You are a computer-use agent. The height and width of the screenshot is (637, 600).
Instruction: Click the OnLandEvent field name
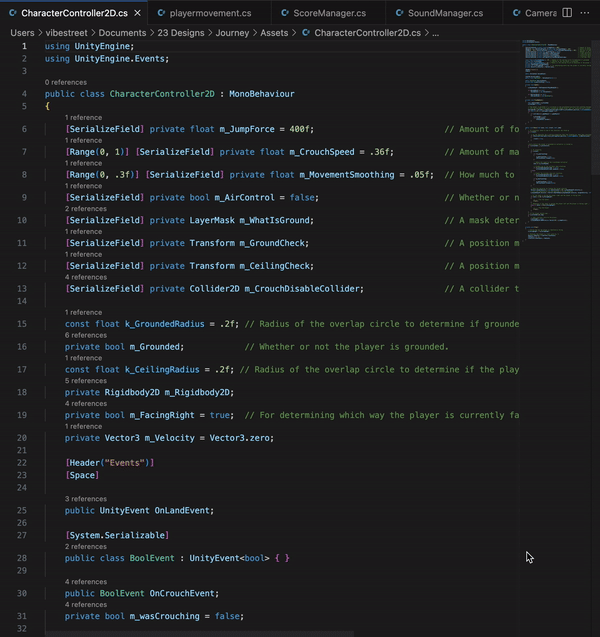point(182,511)
